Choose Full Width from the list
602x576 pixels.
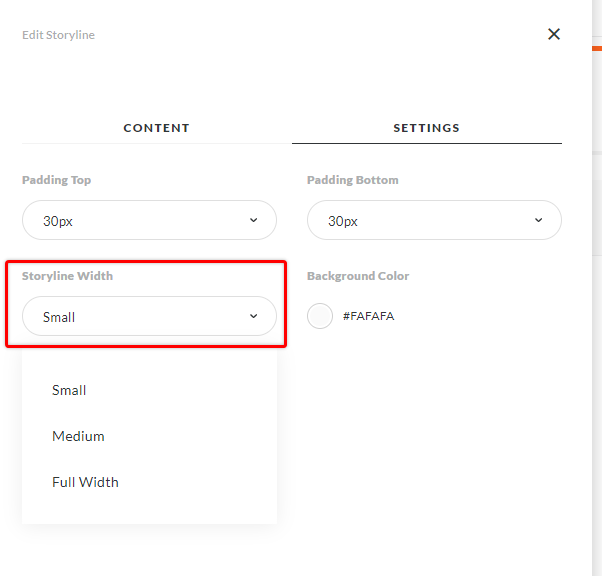click(x=85, y=482)
